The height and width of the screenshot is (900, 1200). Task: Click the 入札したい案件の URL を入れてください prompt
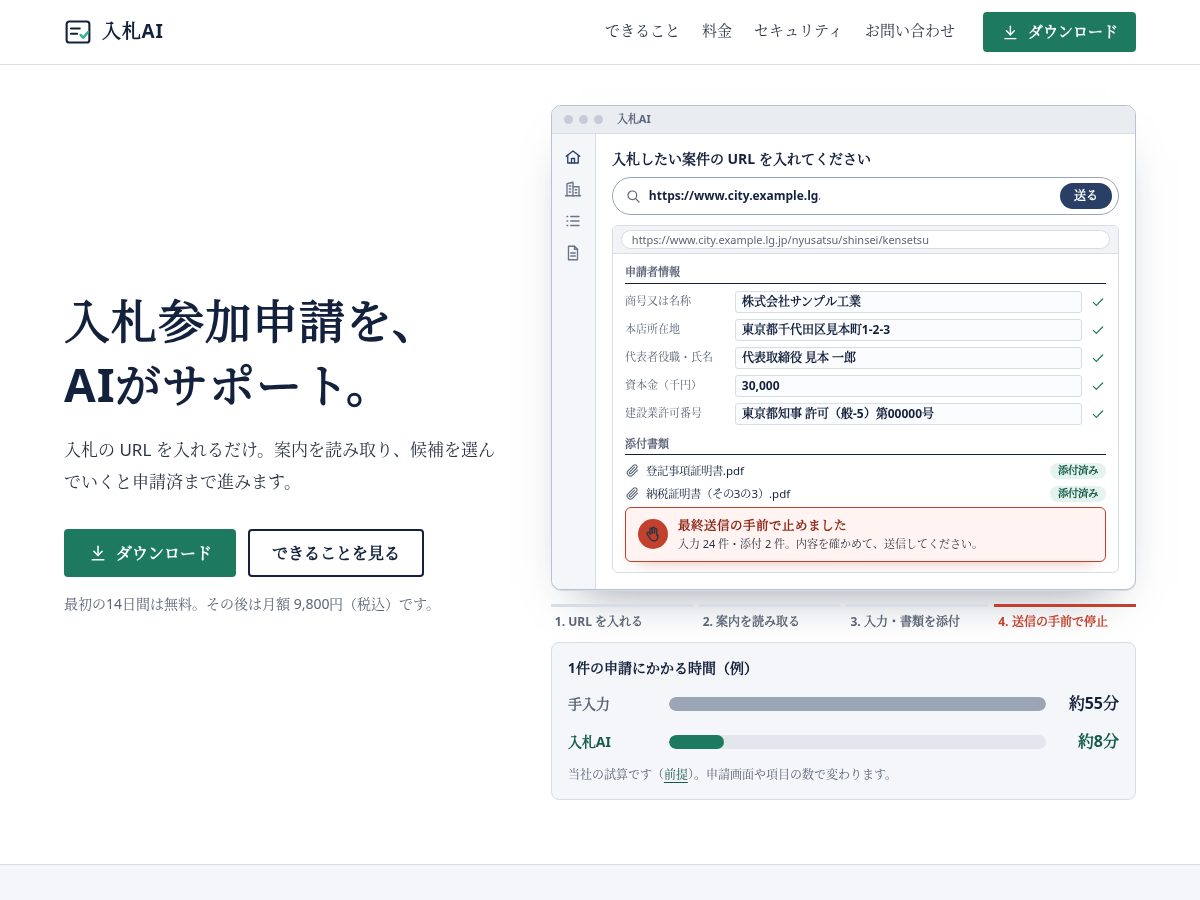[741, 159]
